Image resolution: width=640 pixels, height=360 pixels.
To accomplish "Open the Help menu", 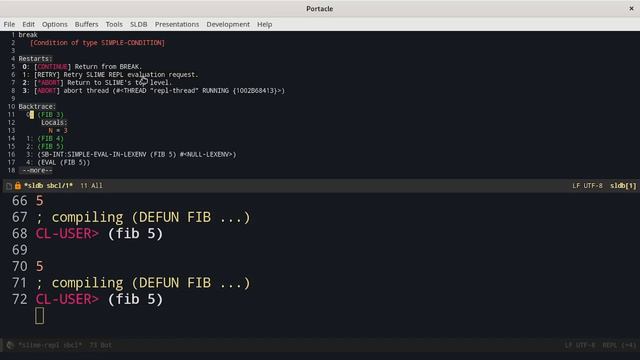I will (x=264, y=24).
